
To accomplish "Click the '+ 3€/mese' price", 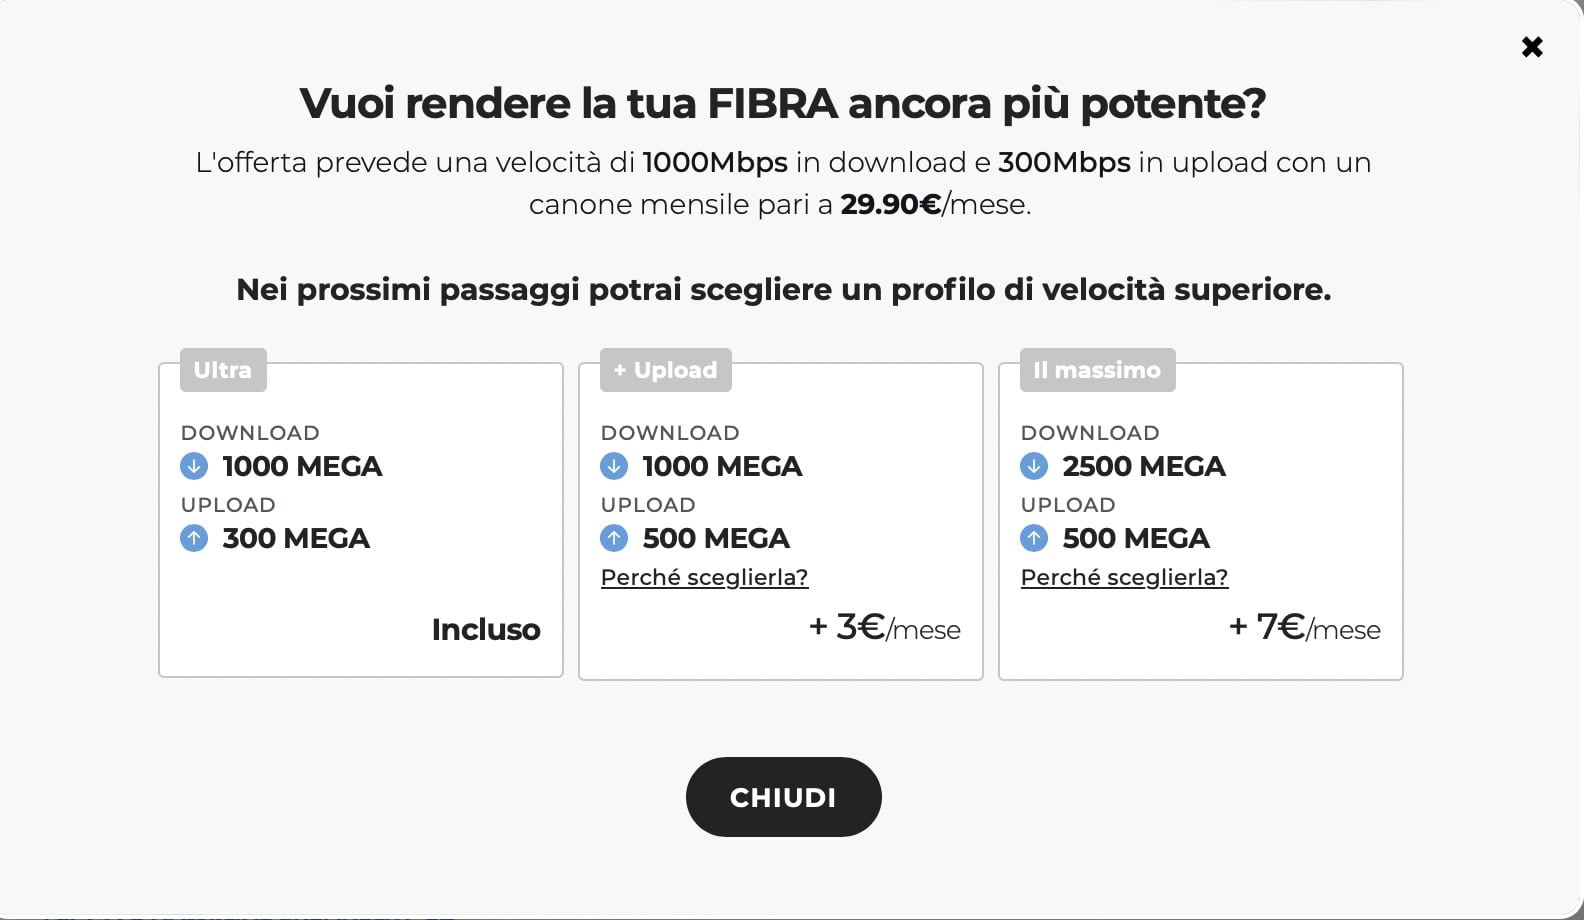I will [884, 628].
